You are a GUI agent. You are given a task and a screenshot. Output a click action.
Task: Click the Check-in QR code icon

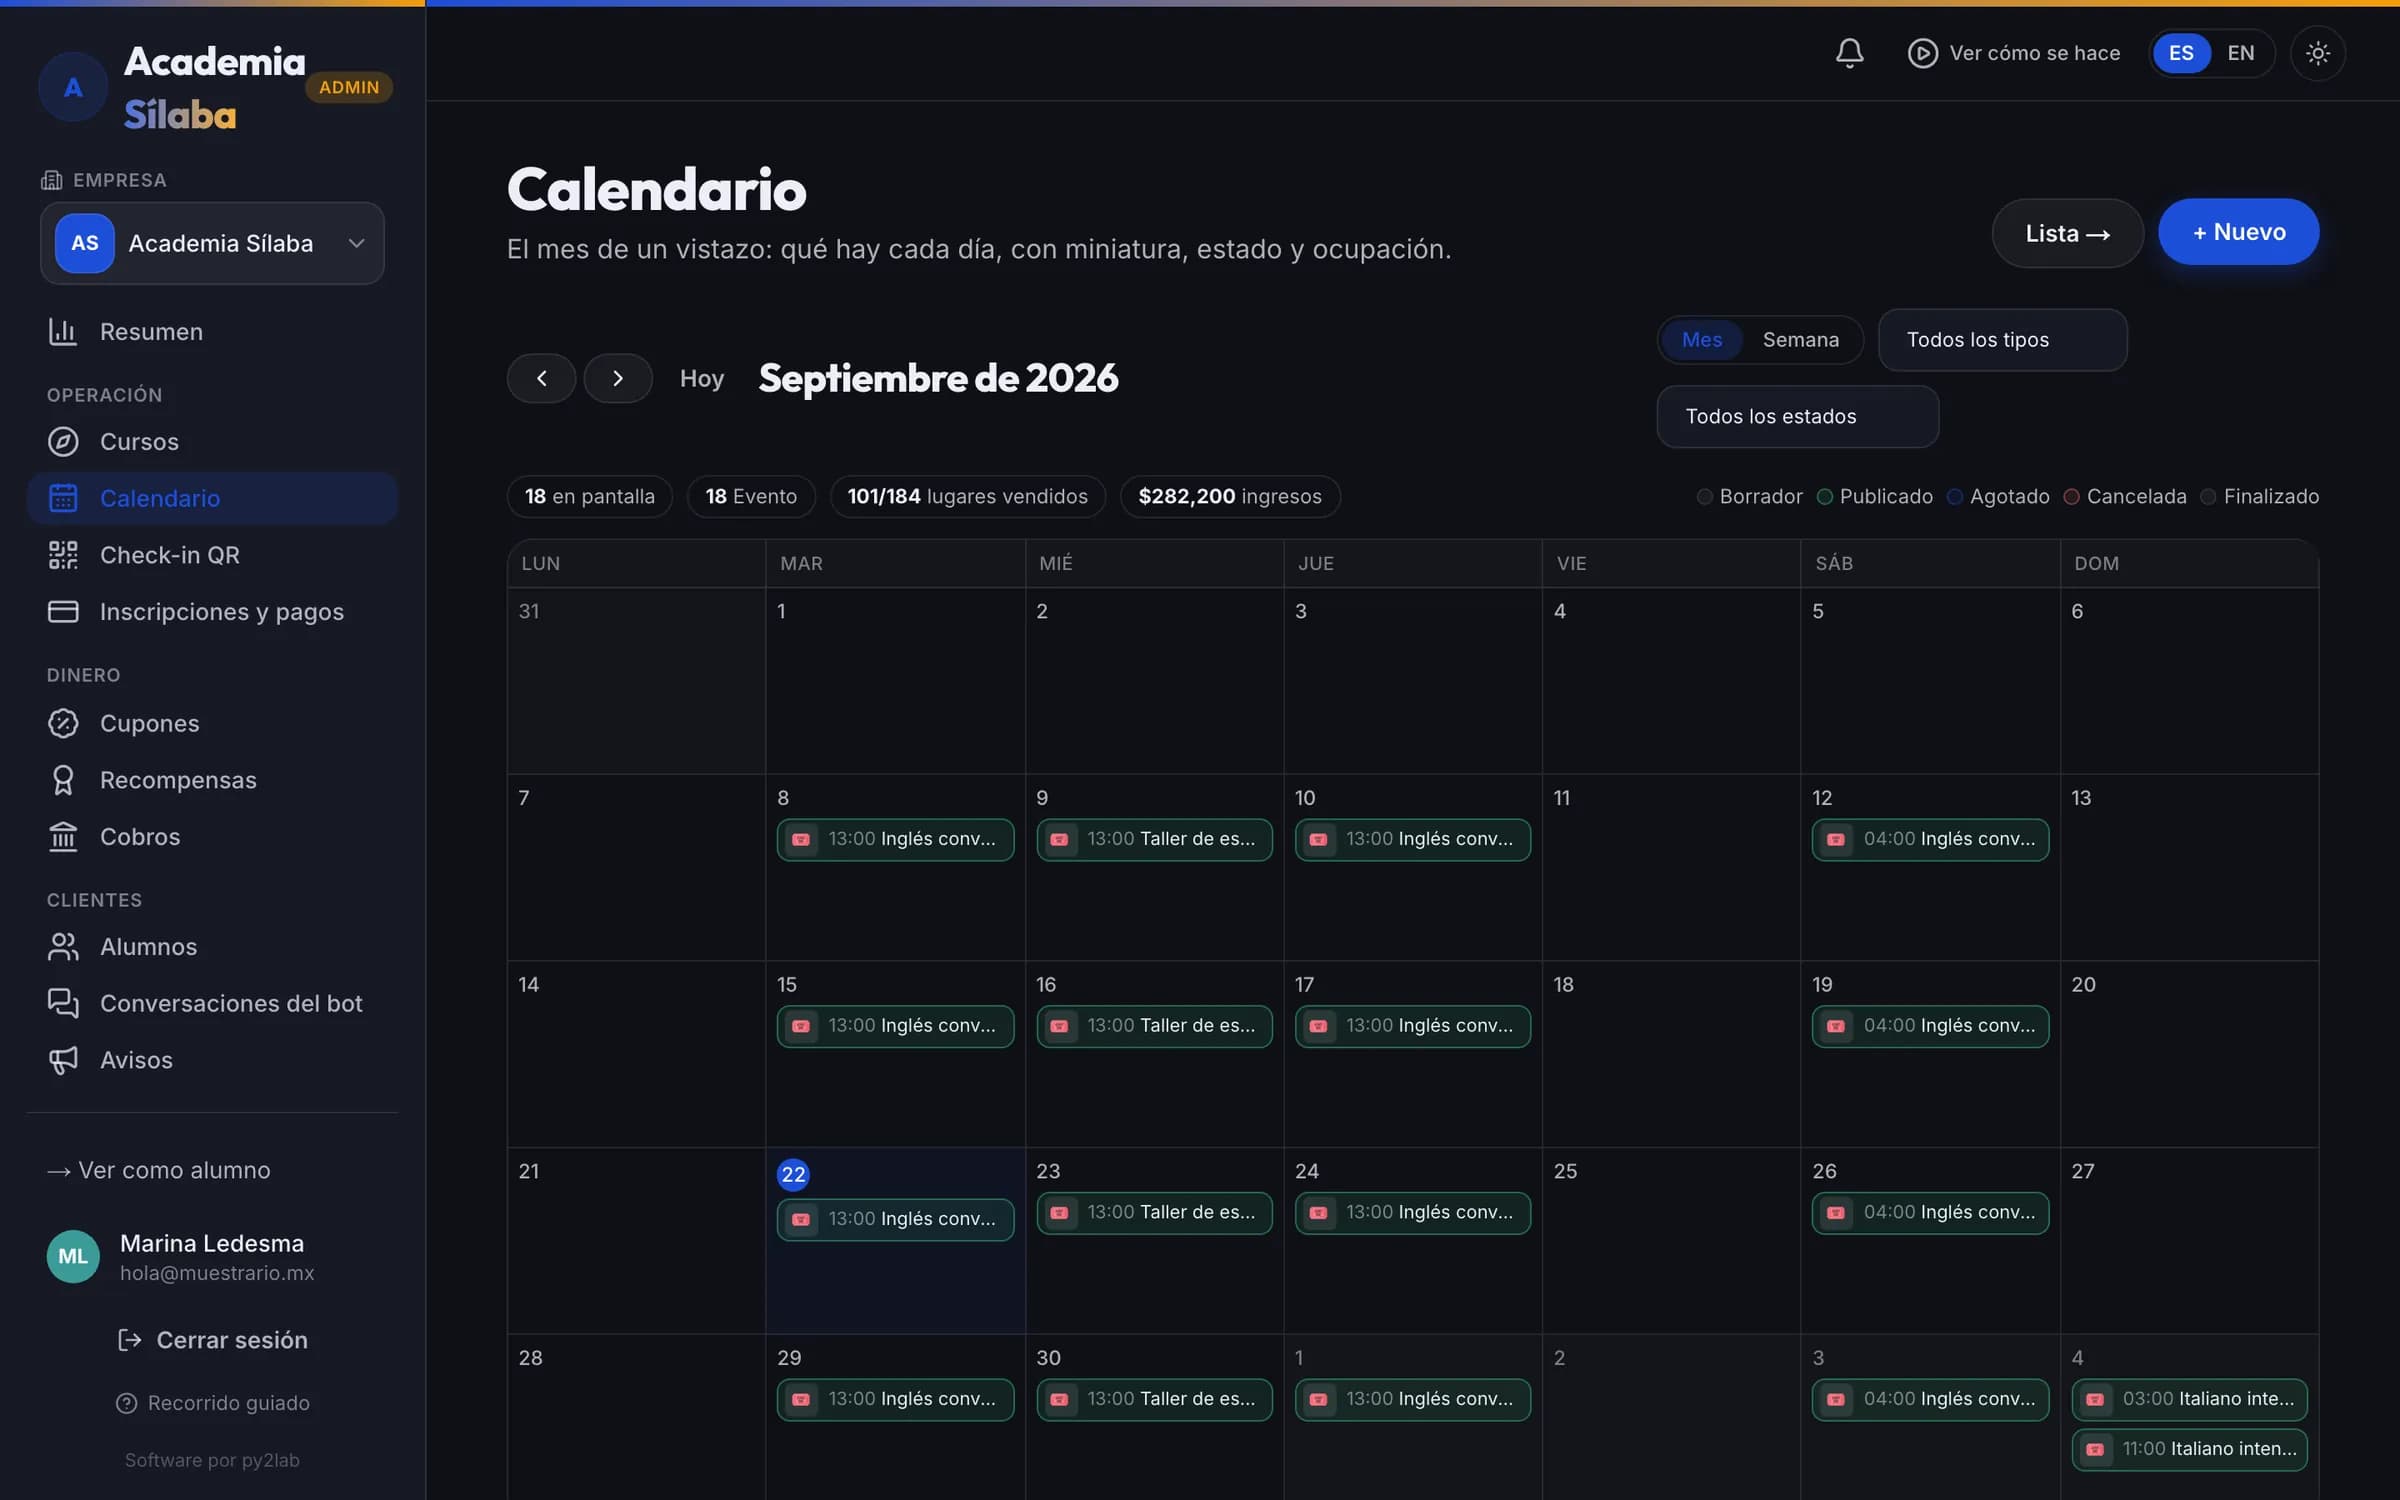point(63,554)
